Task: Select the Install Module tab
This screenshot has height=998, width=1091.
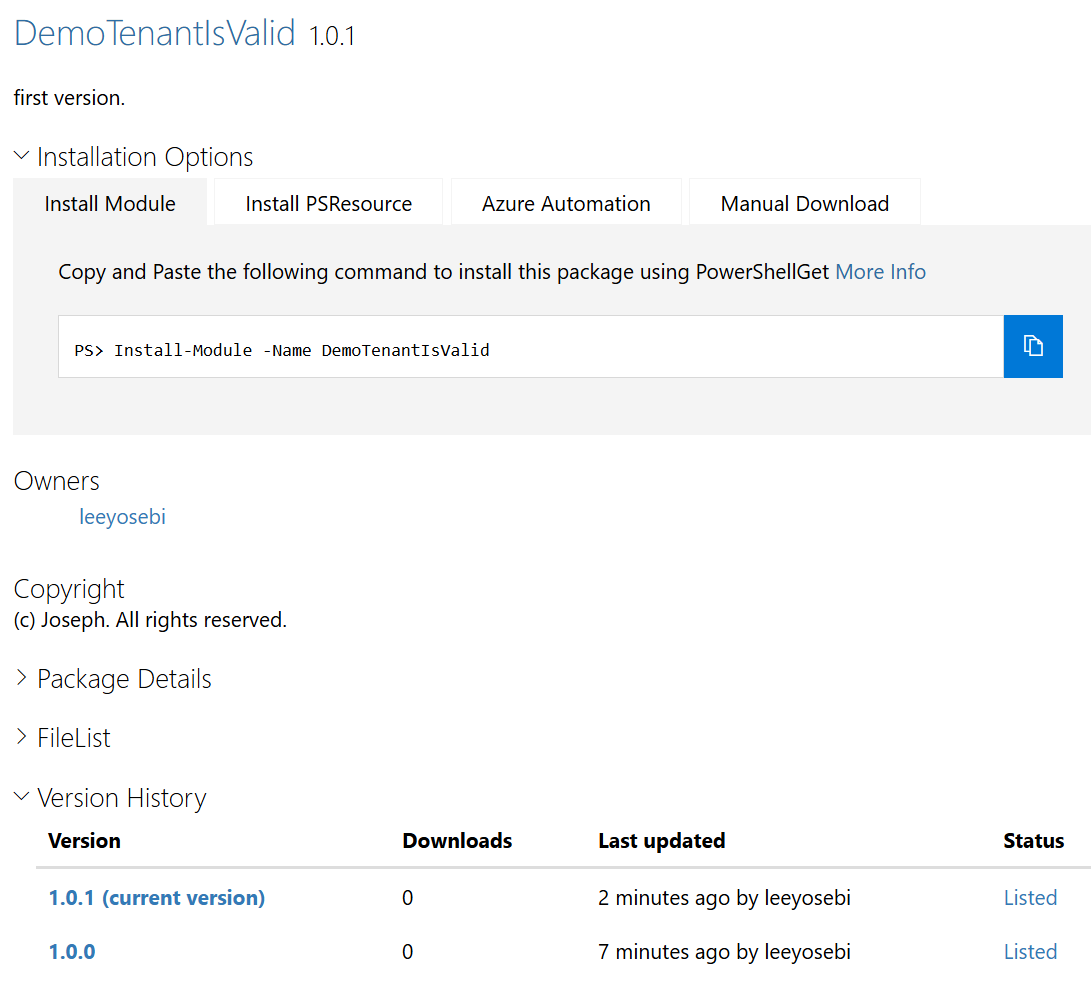Action: [x=110, y=204]
